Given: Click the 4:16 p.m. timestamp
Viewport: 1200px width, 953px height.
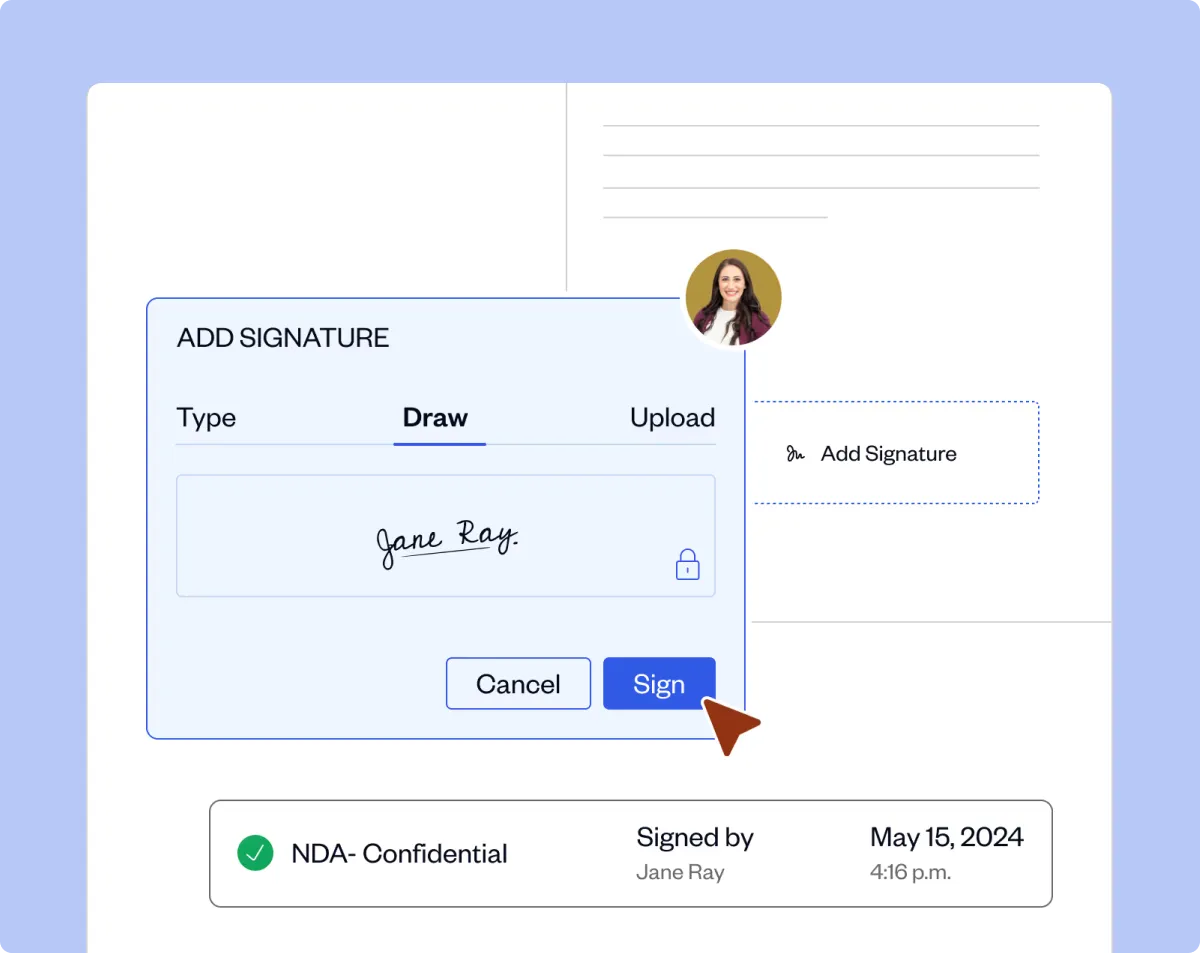Looking at the screenshot, I should [910, 872].
